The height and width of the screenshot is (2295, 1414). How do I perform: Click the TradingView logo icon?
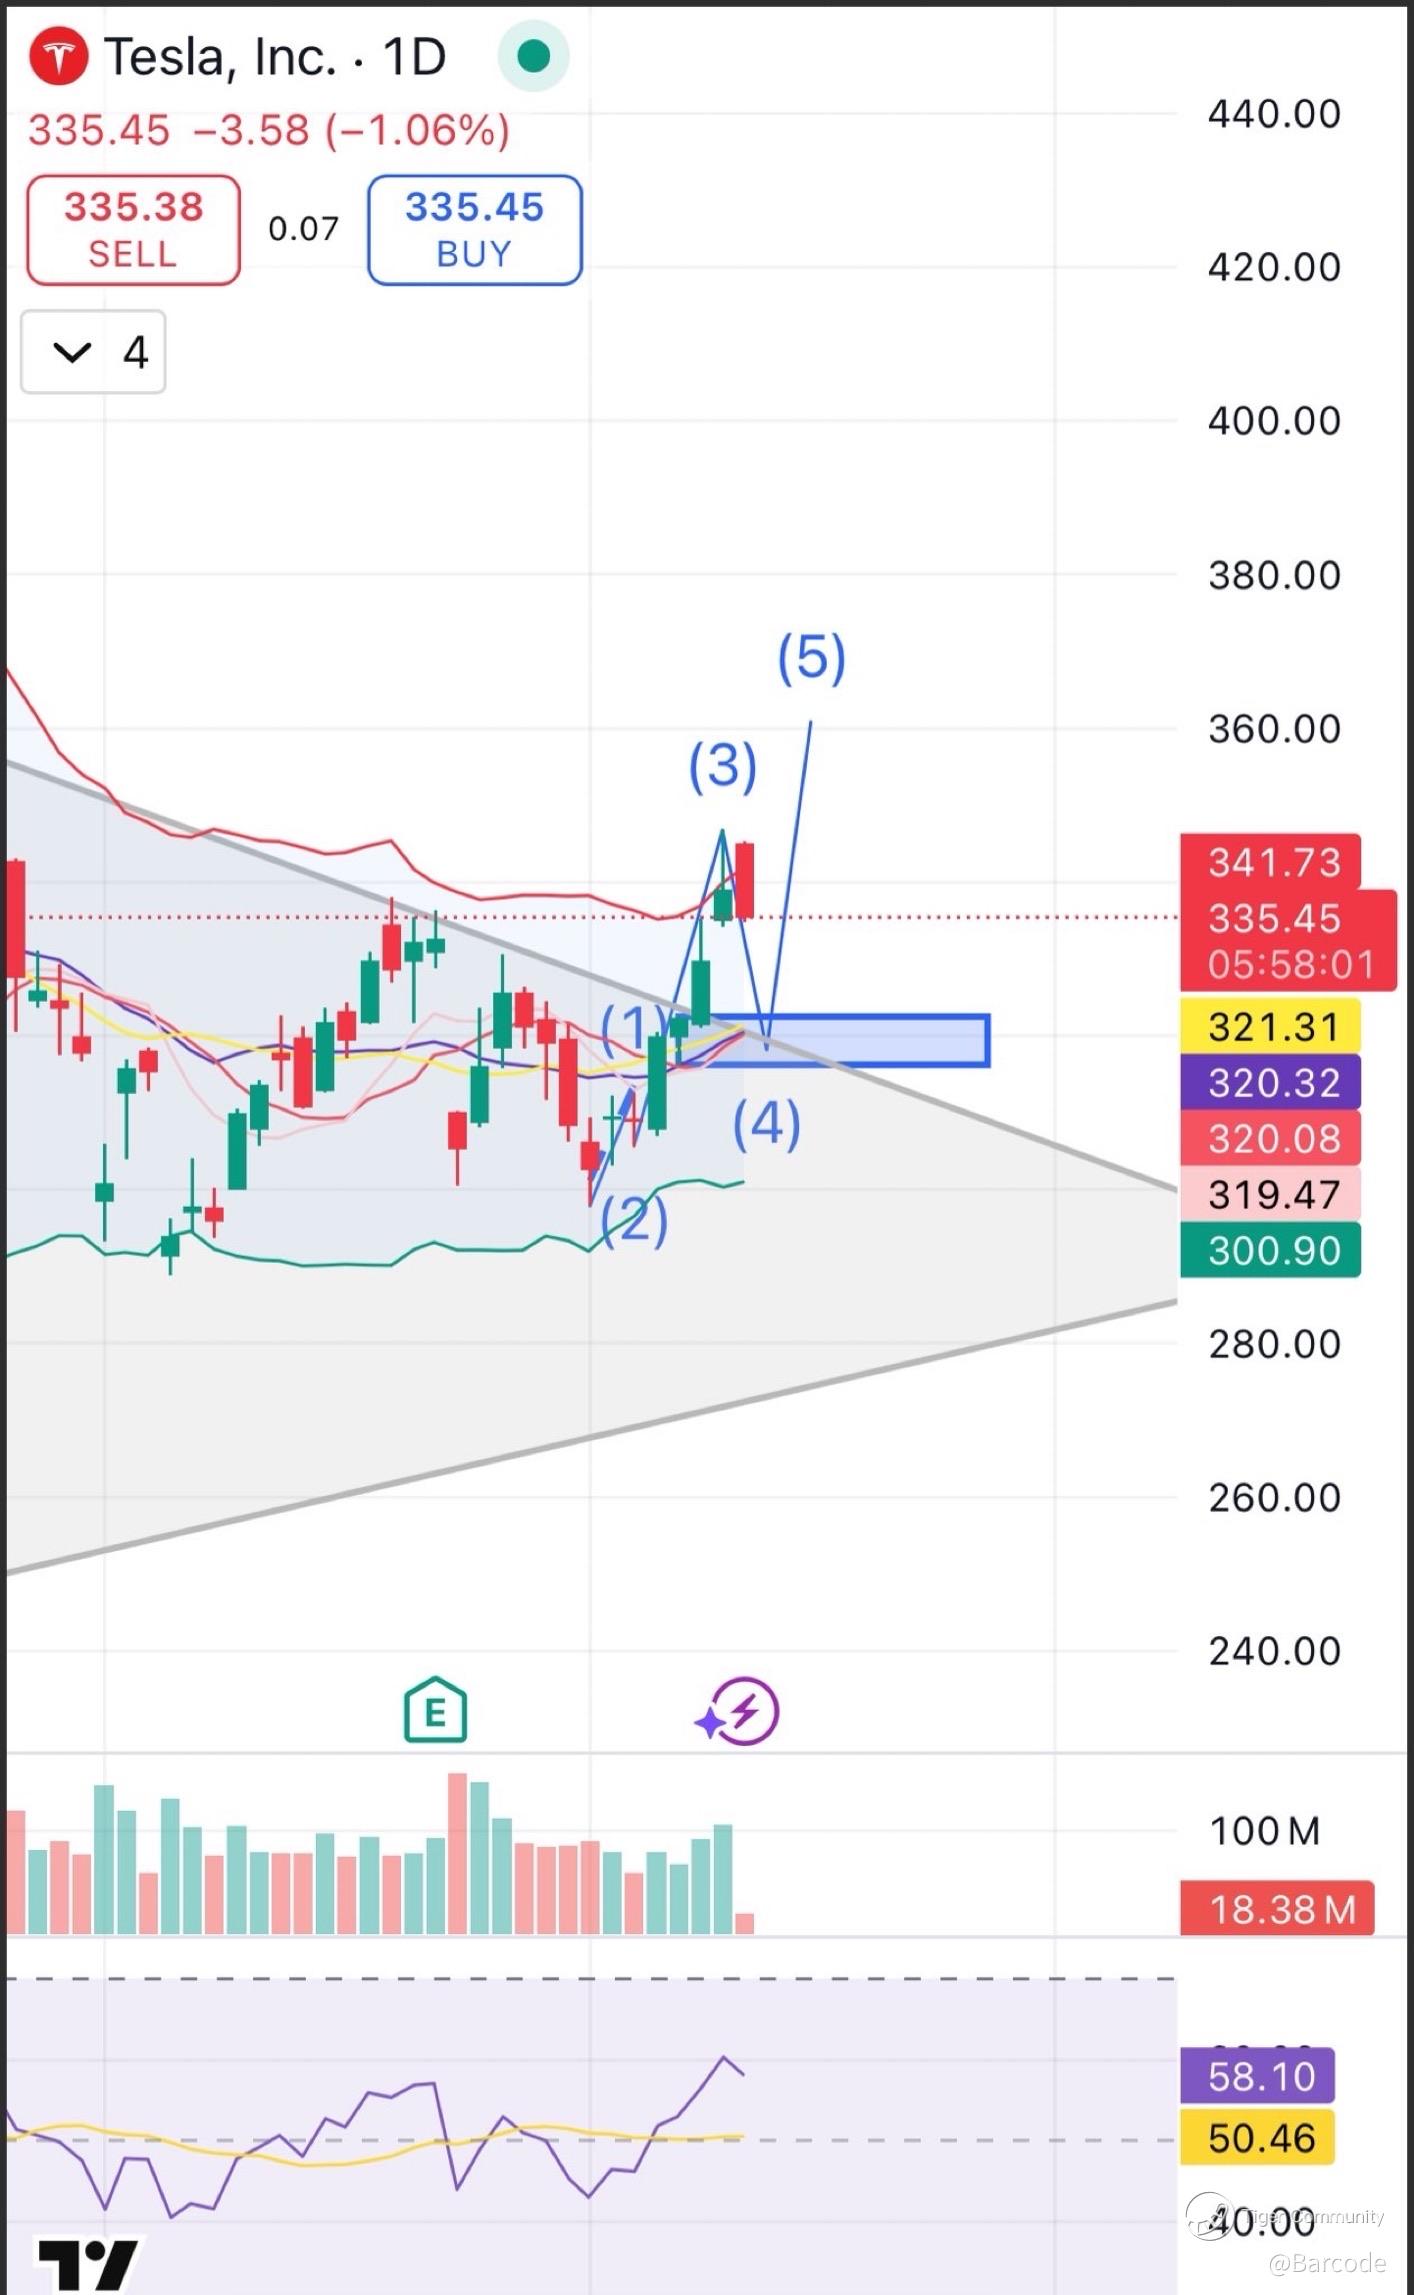[88, 2264]
